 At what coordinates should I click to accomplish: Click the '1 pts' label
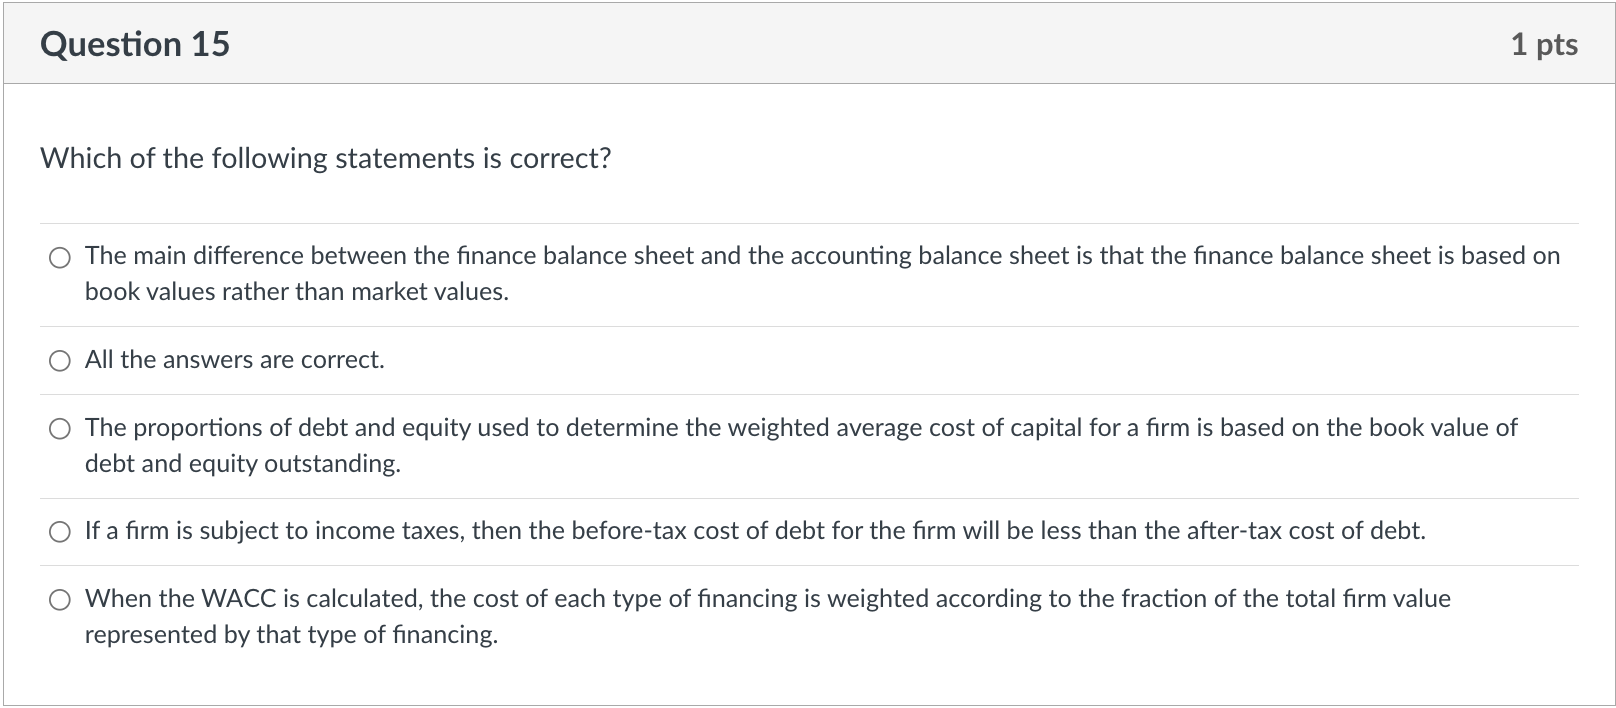pyautogui.click(x=1544, y=43)
